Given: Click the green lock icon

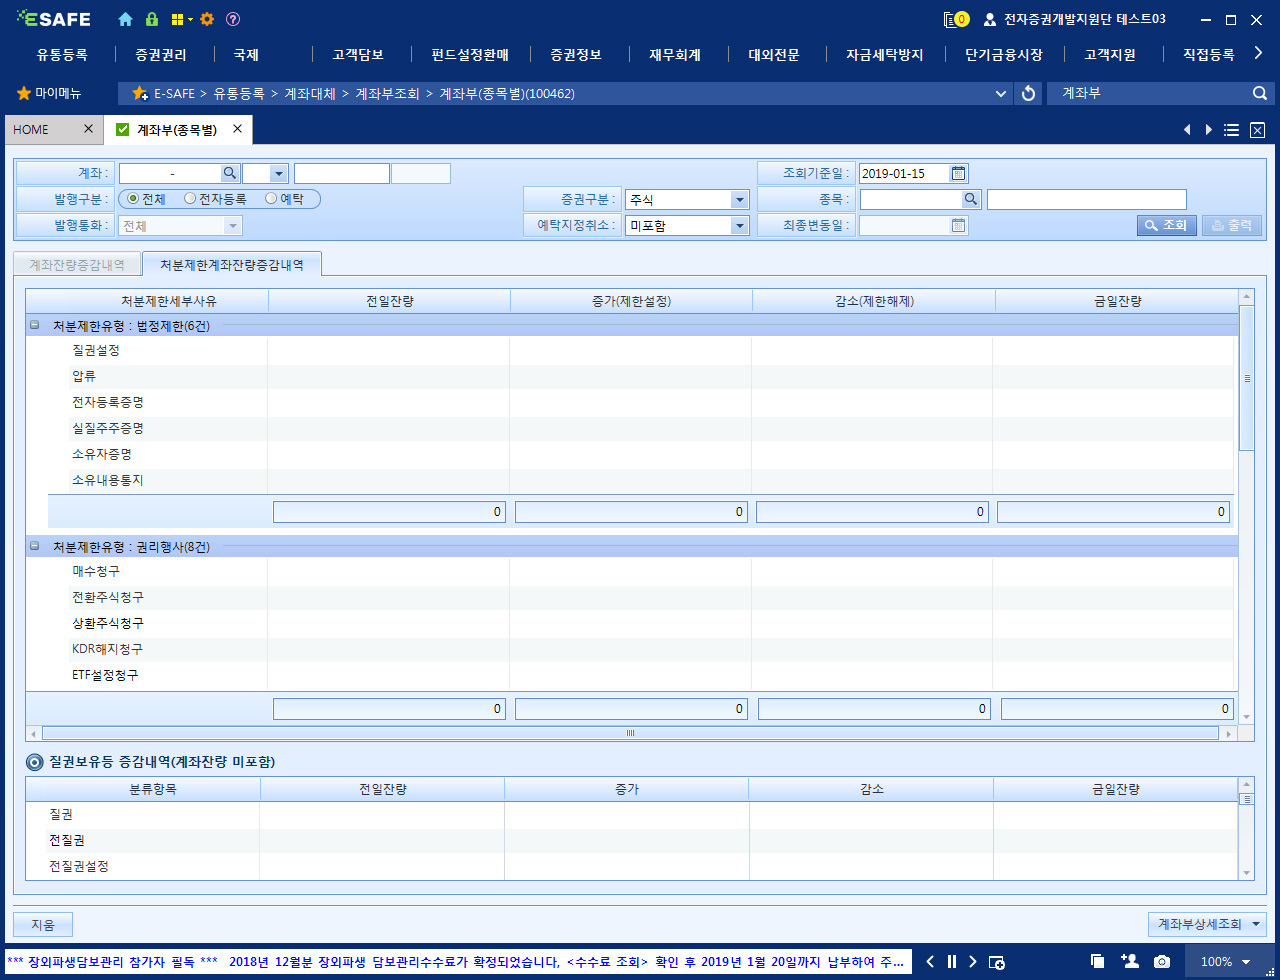Looking at the screenshot, I should pos(152,19).
